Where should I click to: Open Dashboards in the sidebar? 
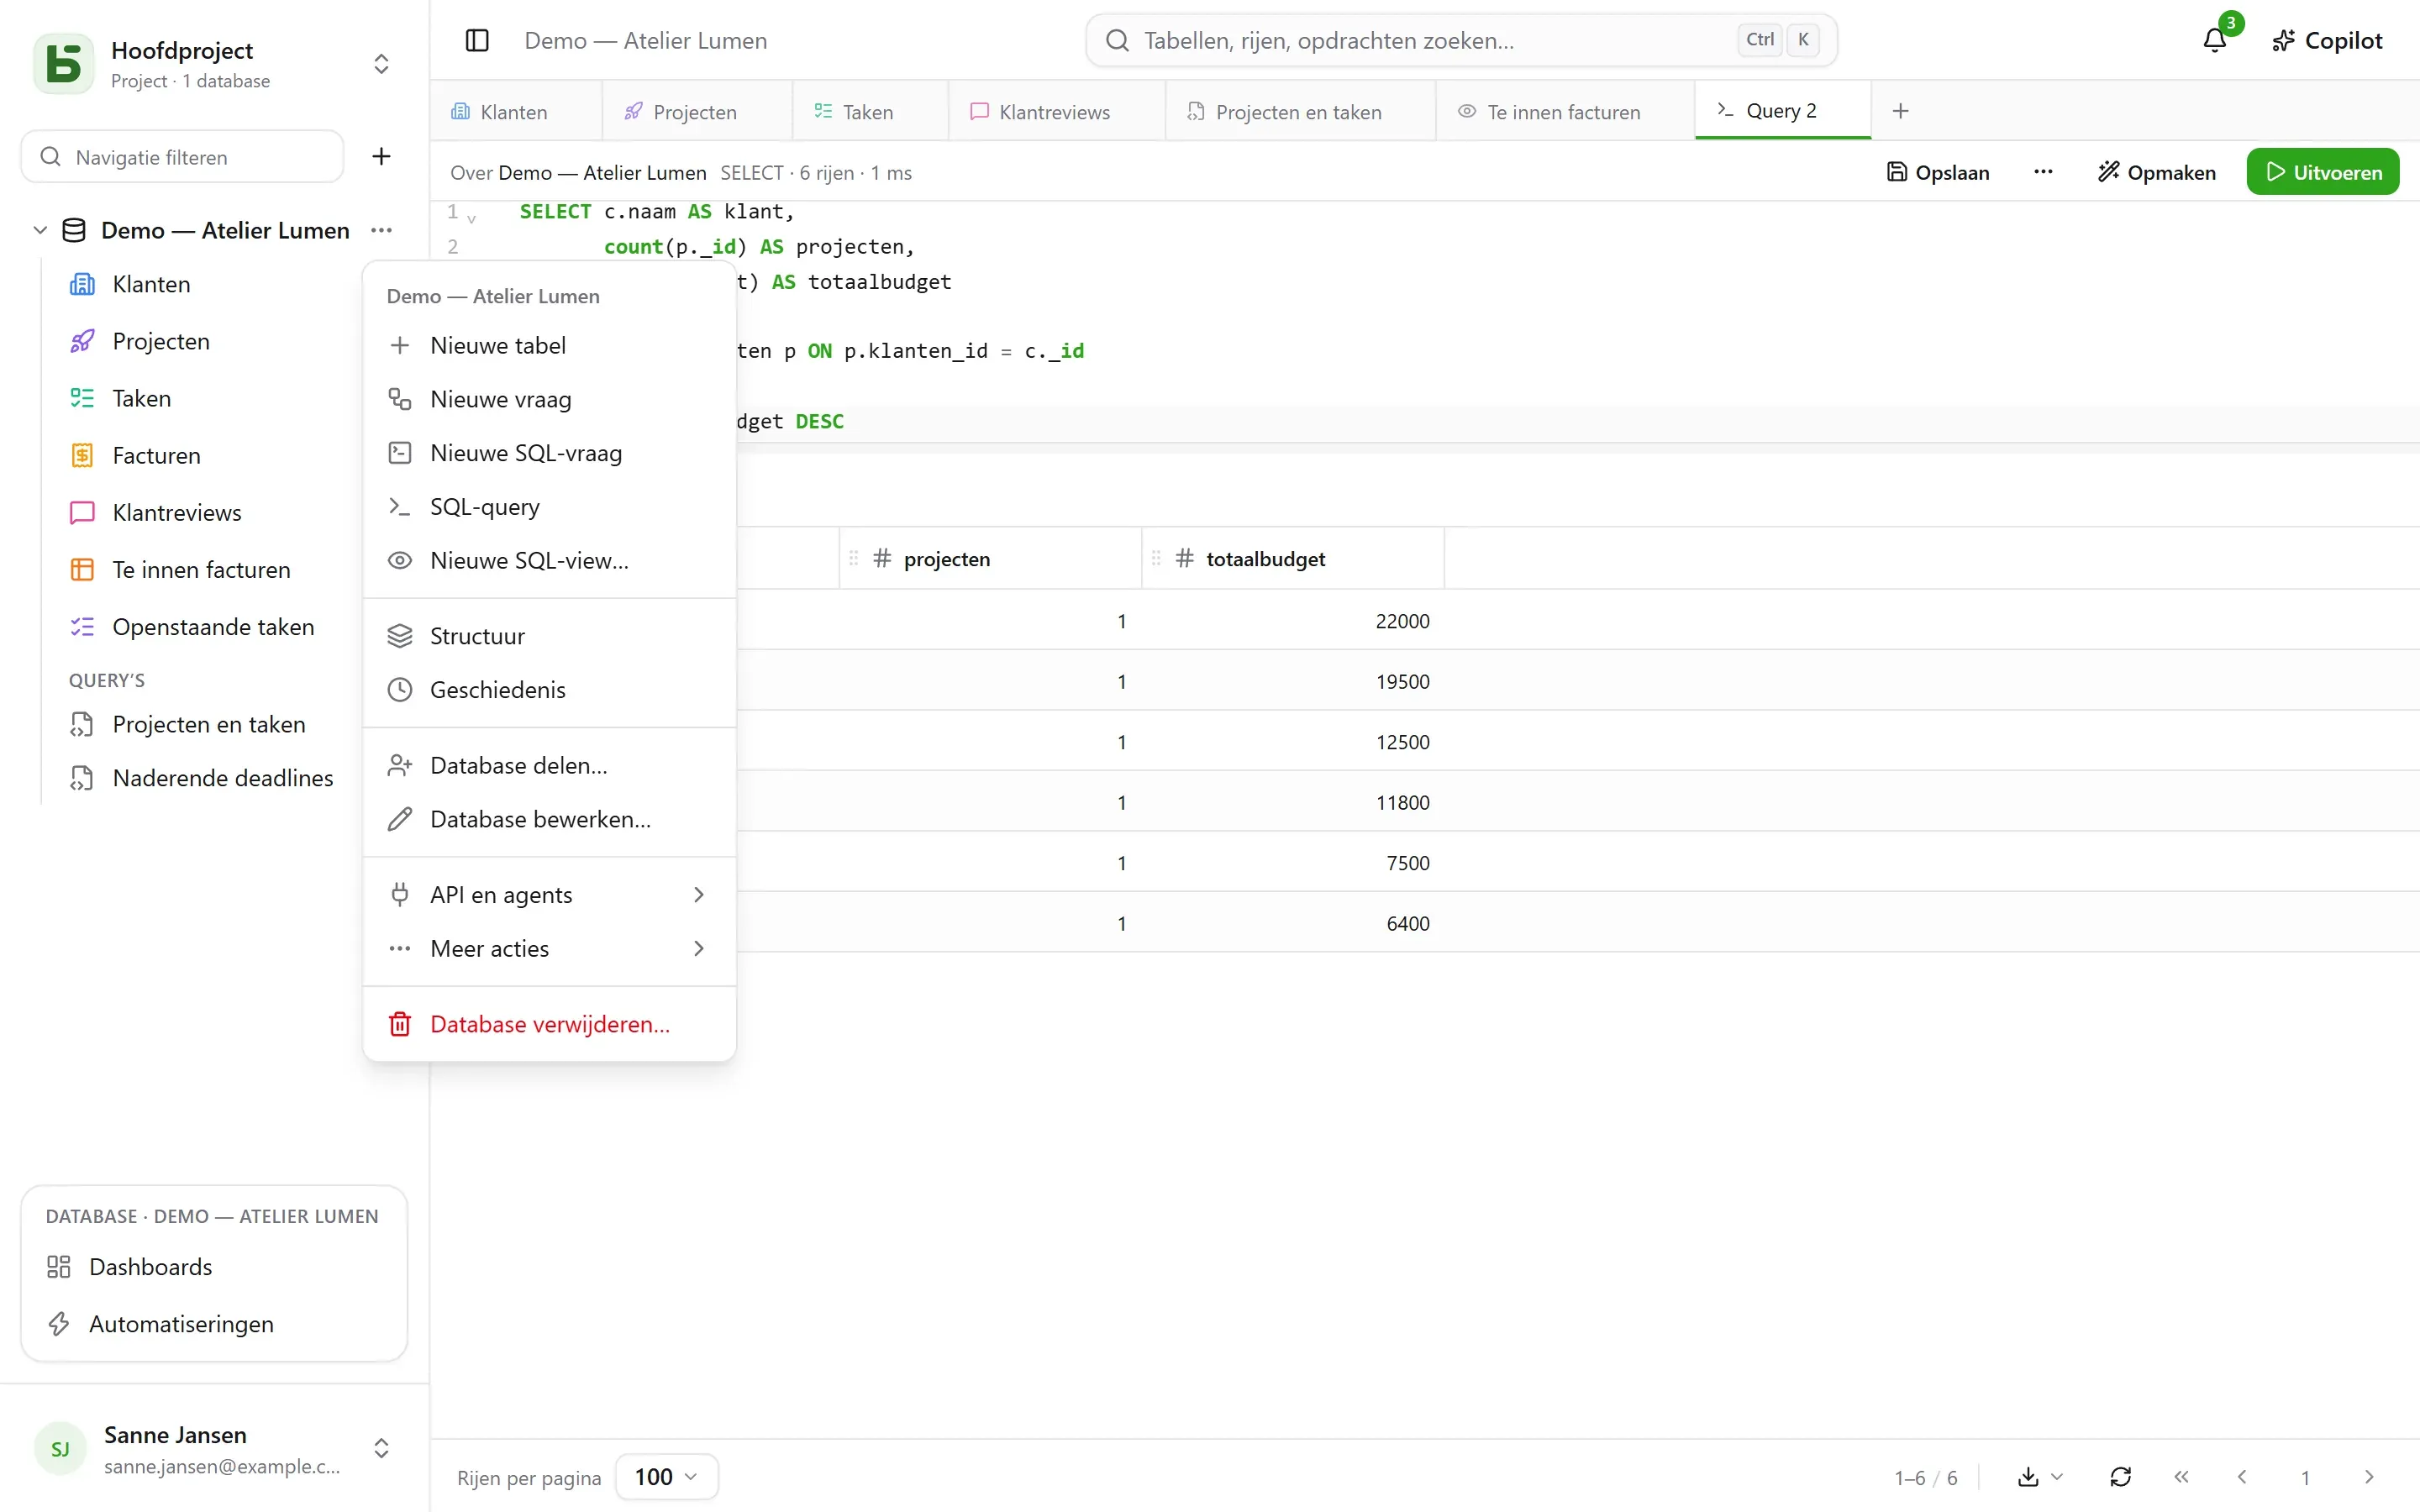coord(214,1267)
